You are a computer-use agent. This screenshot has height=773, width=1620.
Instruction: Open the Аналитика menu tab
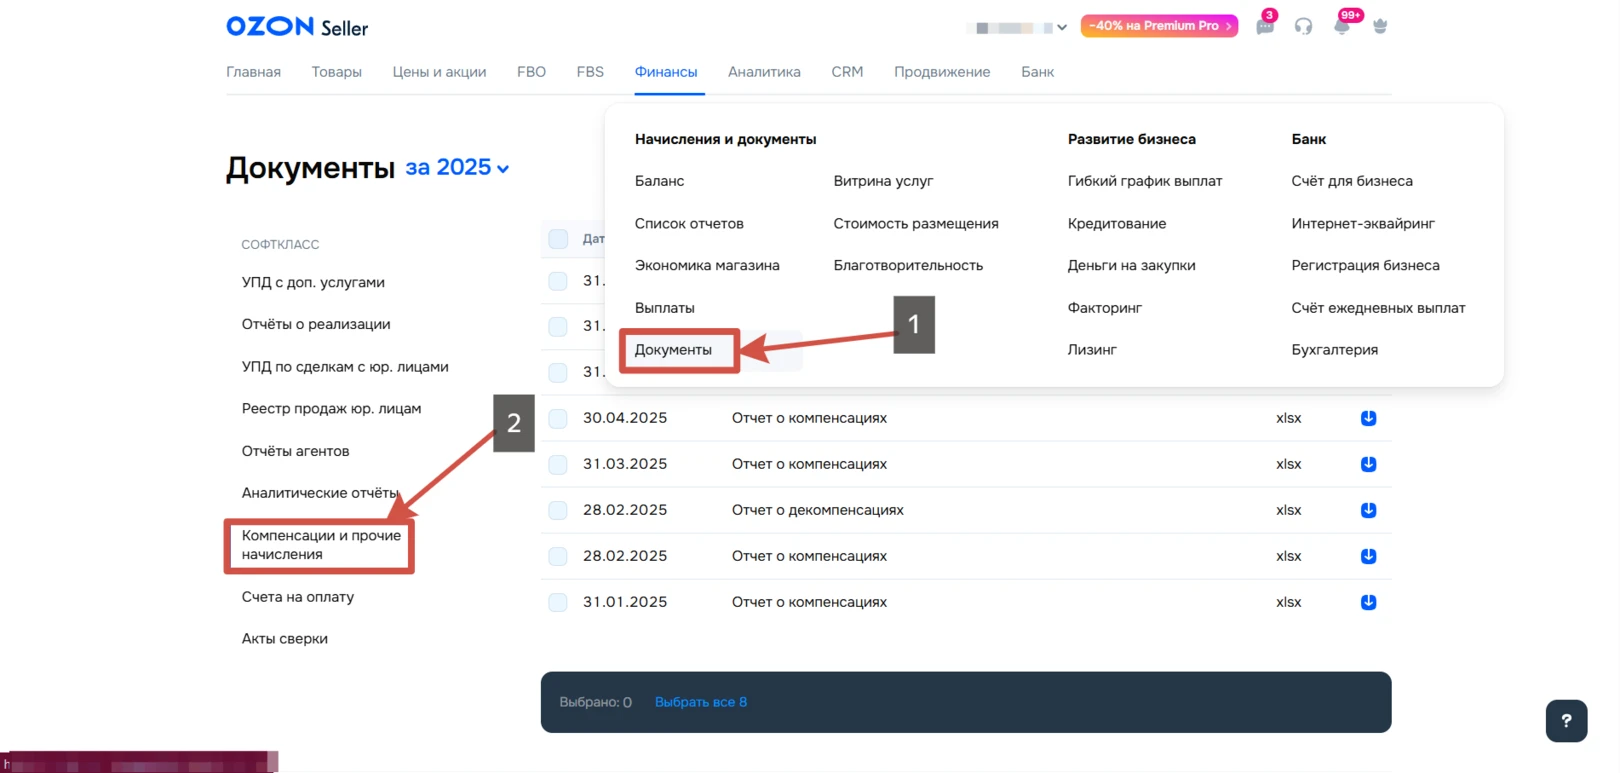point(764,72)
